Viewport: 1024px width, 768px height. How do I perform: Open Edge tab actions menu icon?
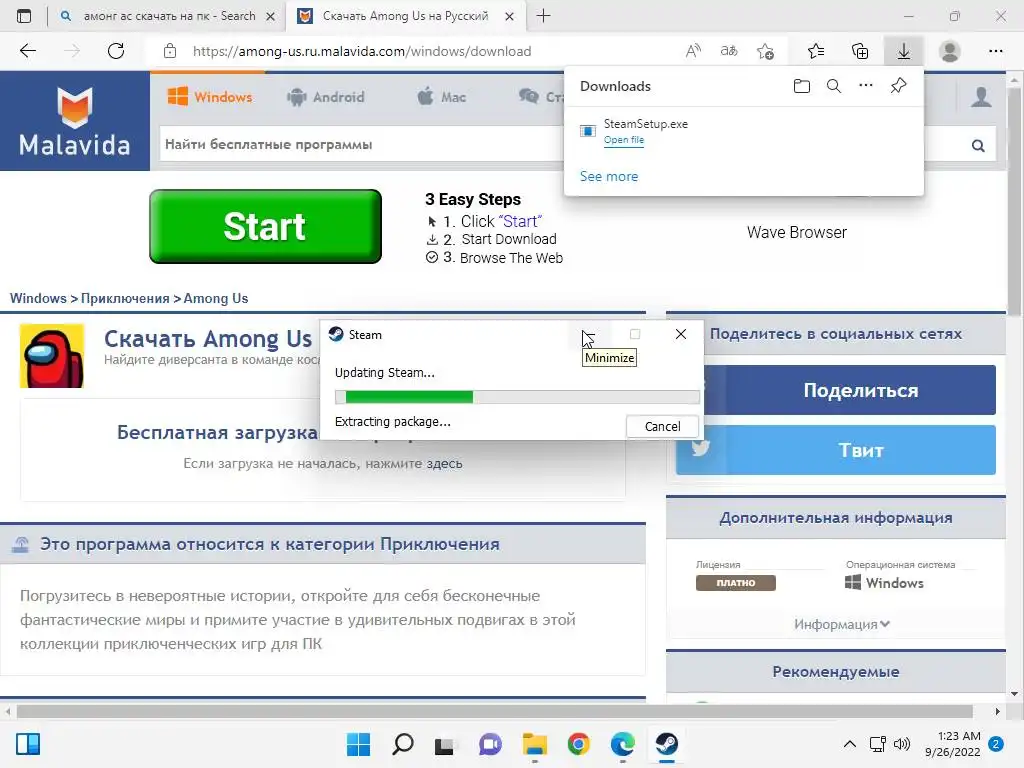pyautogui.click(x=24, y=16)
